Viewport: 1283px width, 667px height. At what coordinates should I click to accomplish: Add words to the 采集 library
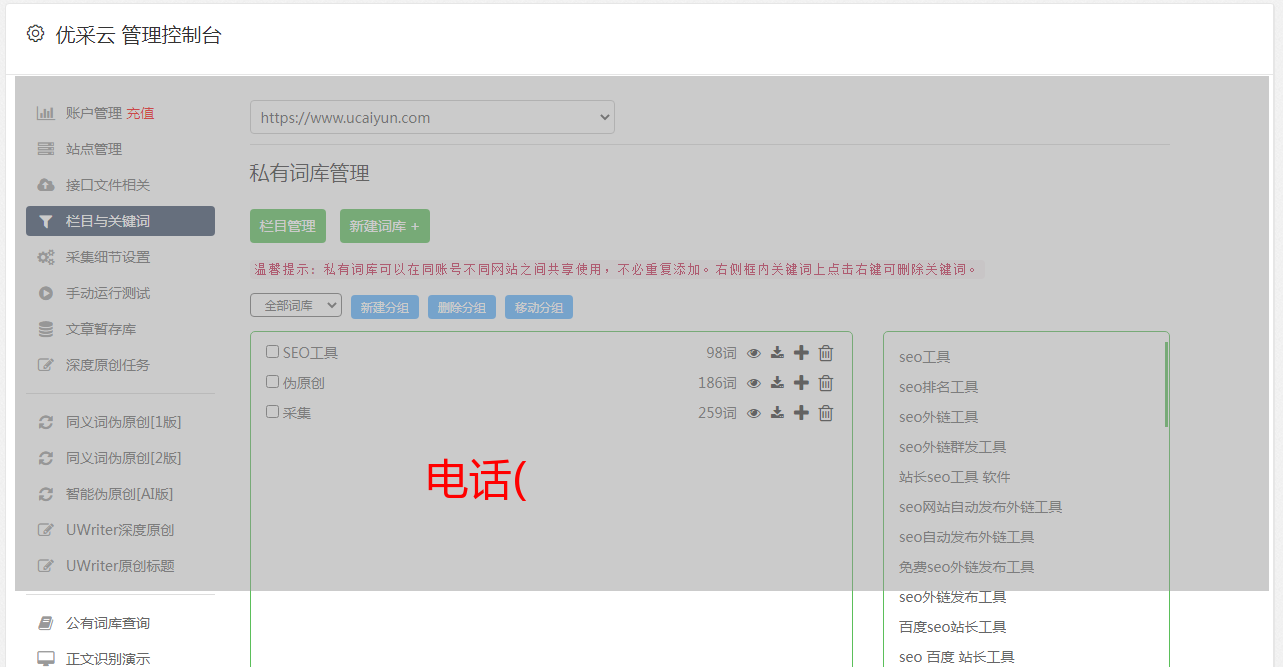tap(801, 413)
